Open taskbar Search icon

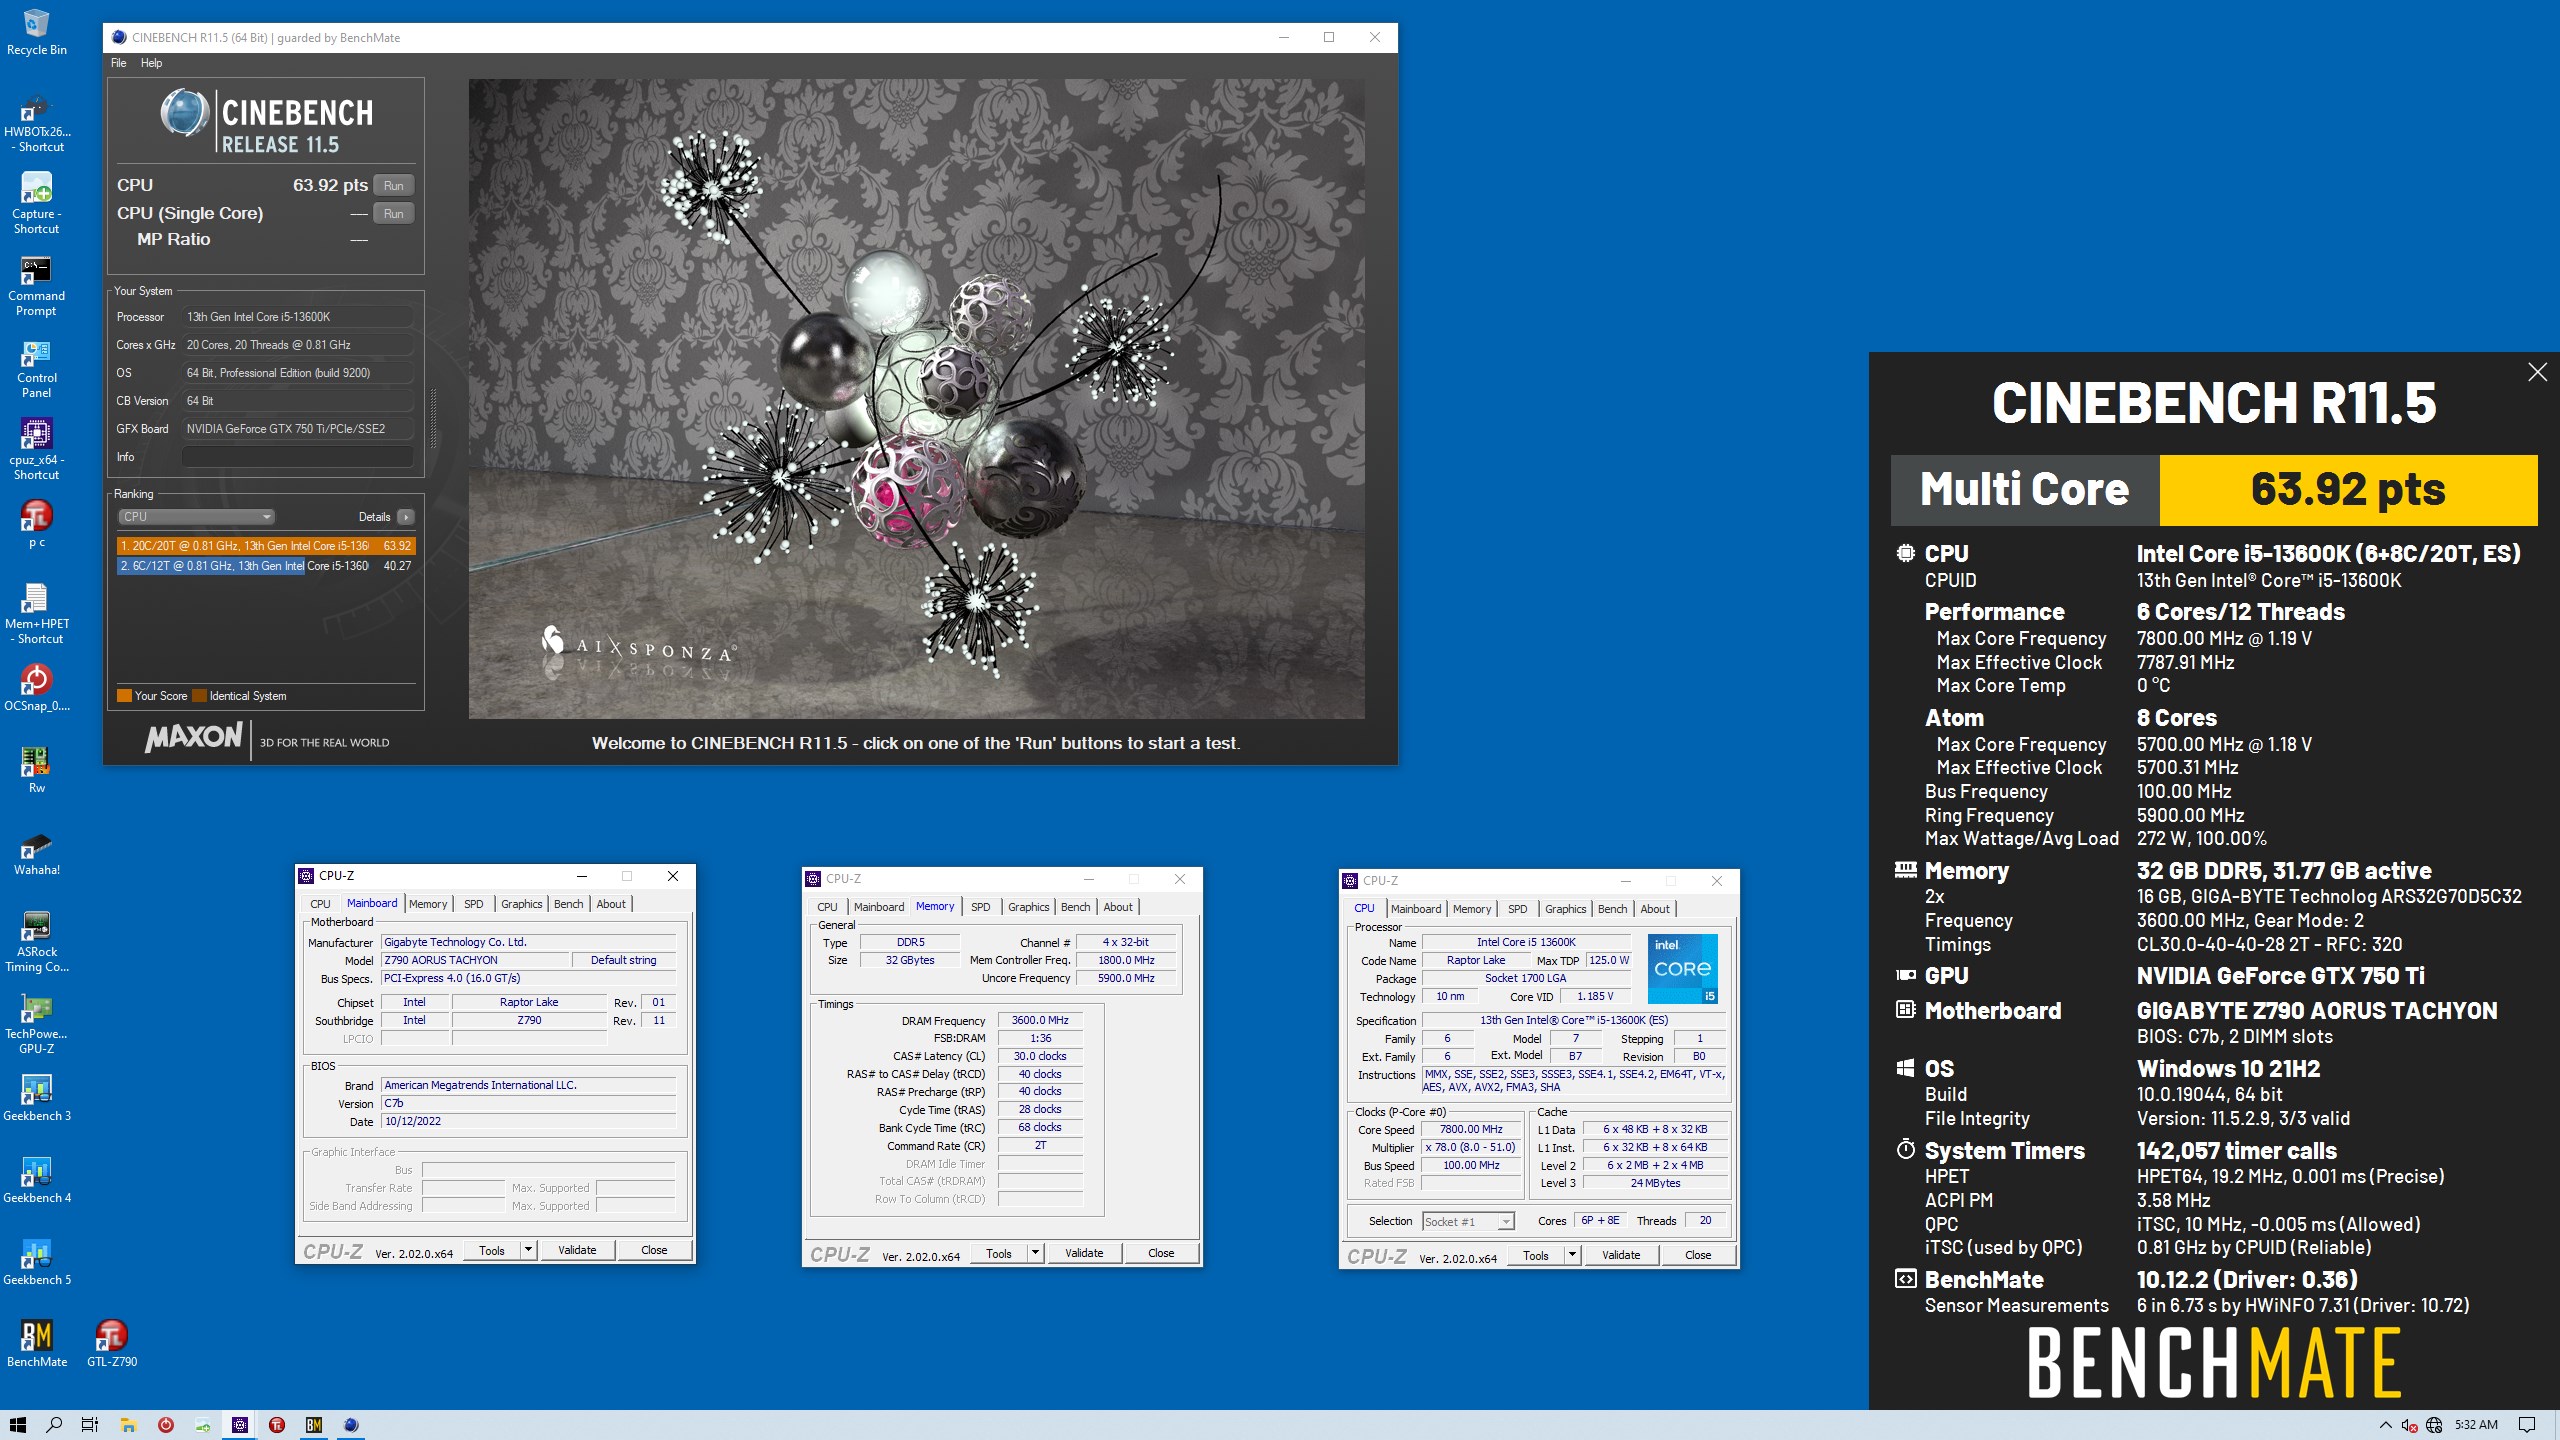[55, 1425]
